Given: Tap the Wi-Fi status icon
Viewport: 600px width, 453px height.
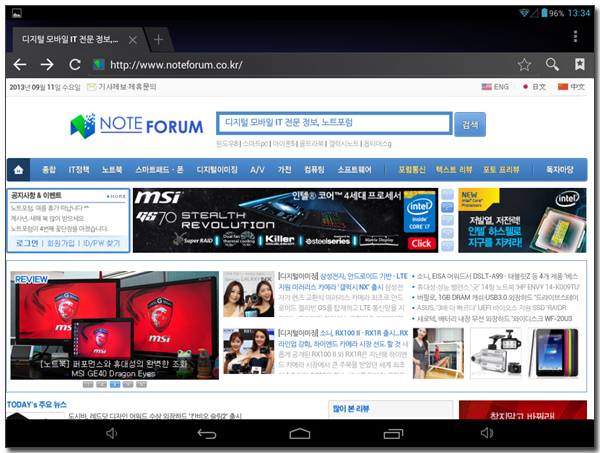Looking at the screenshot, I should coord(524,13).
